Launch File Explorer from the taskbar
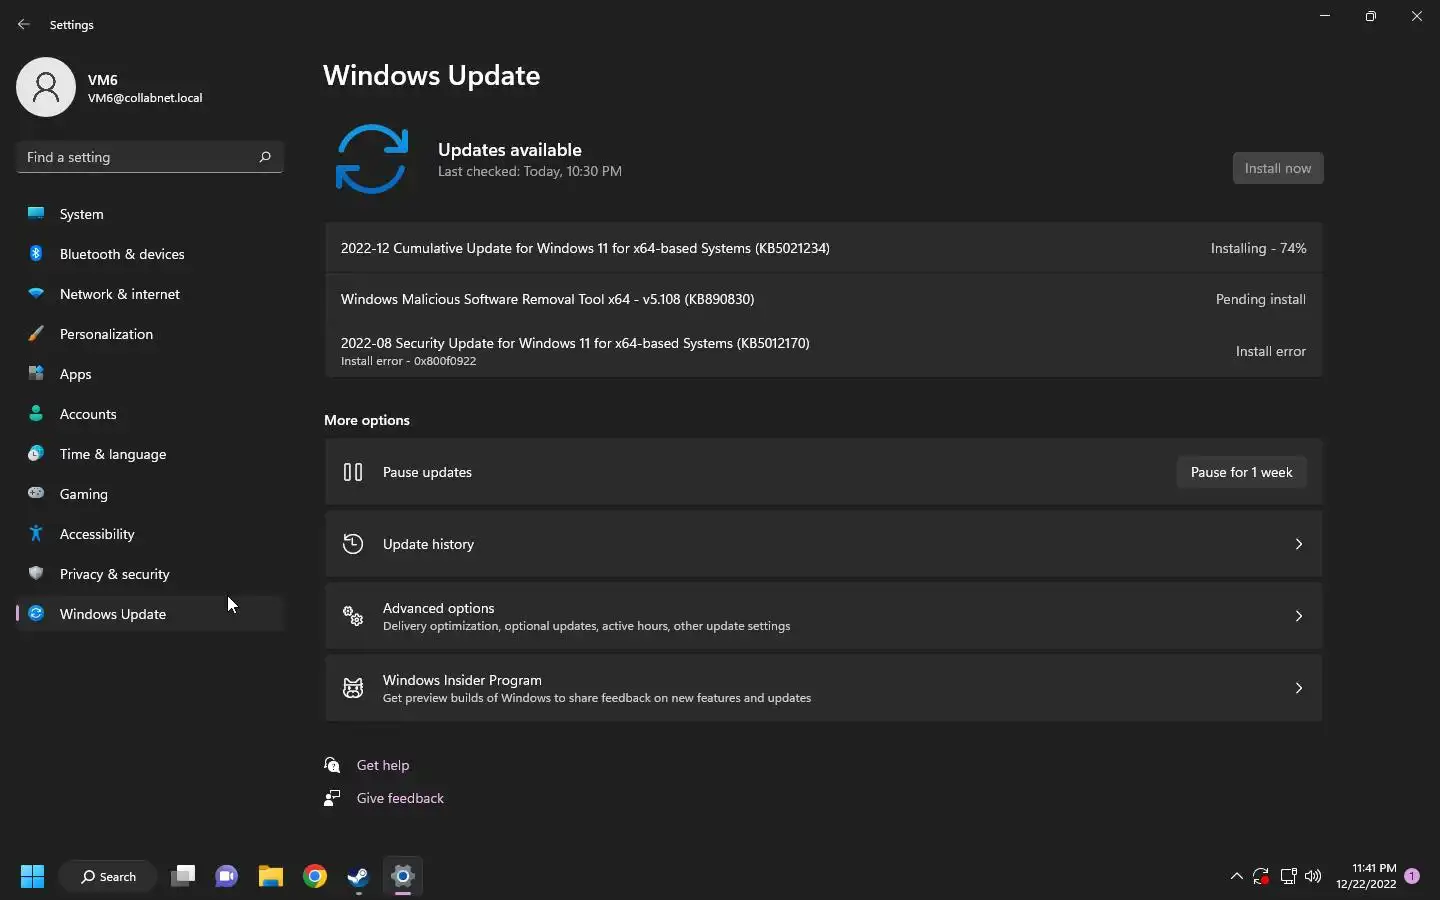 271,877
